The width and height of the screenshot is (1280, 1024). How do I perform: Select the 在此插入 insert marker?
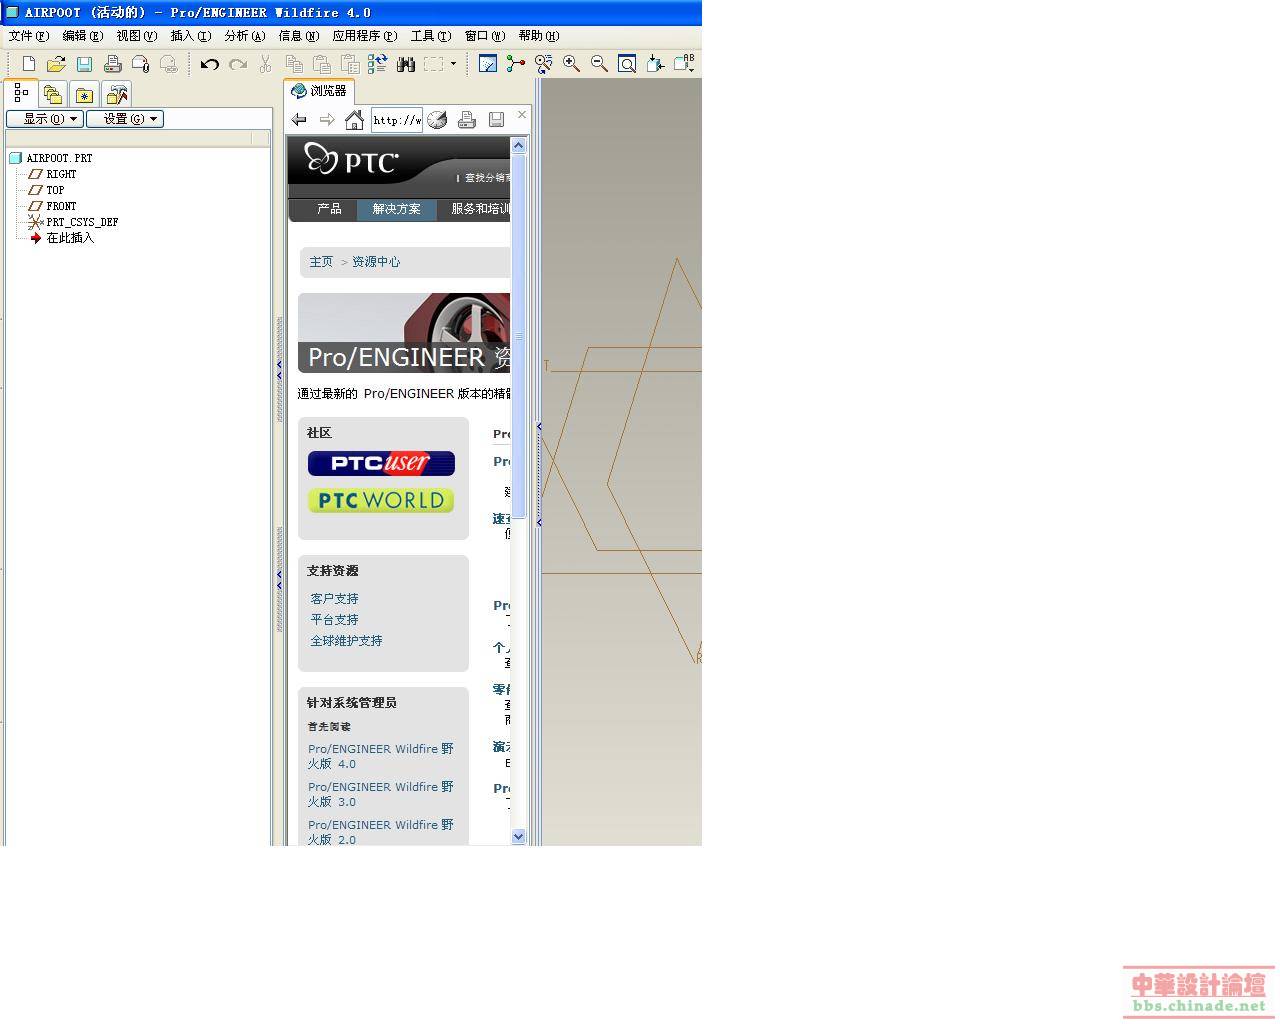(62, 238)
